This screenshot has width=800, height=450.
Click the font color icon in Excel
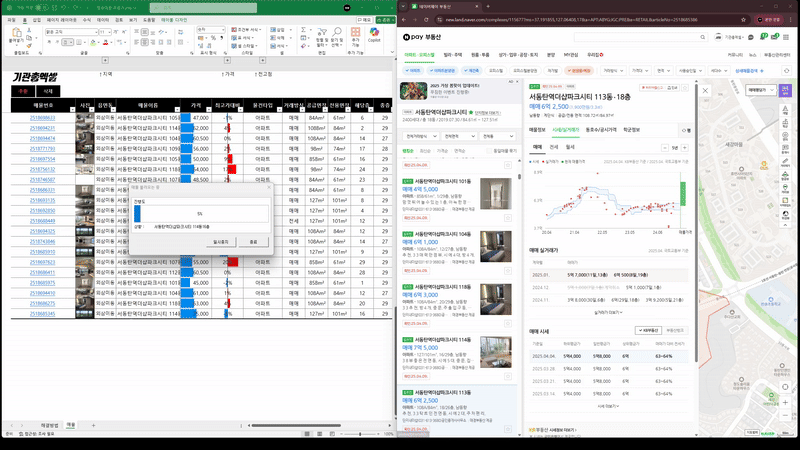(105, 42)
